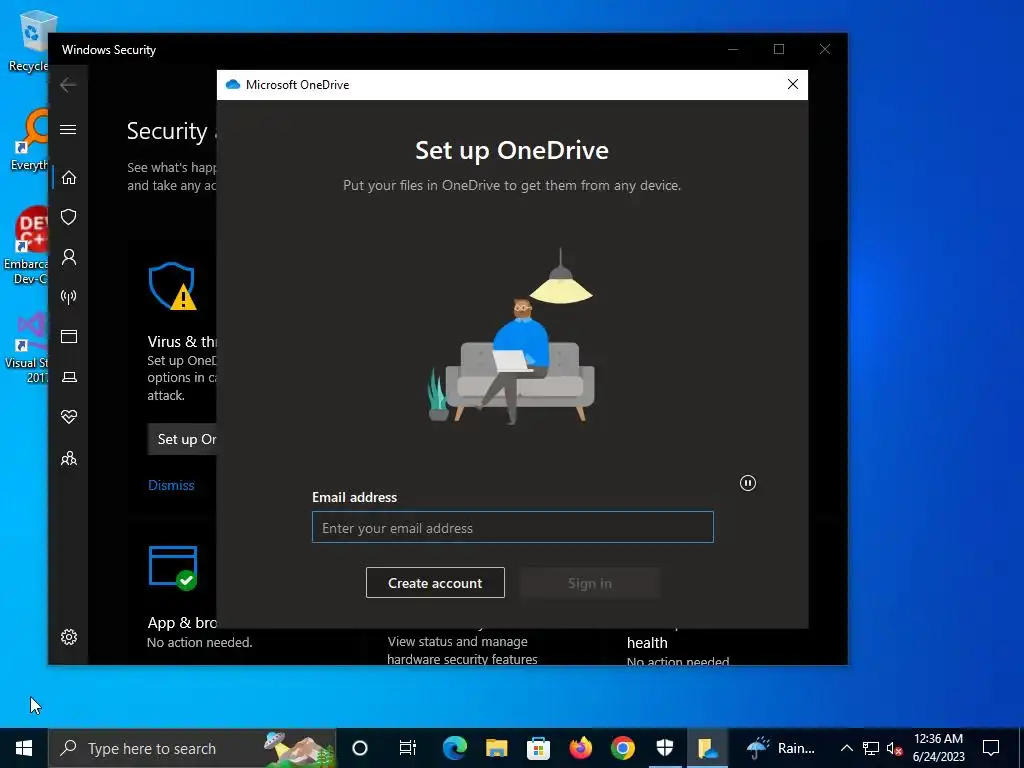The width and height of the screenshot is (1024, 768).
Task: Open the Windows Start menu
Action: click(24, 748)
